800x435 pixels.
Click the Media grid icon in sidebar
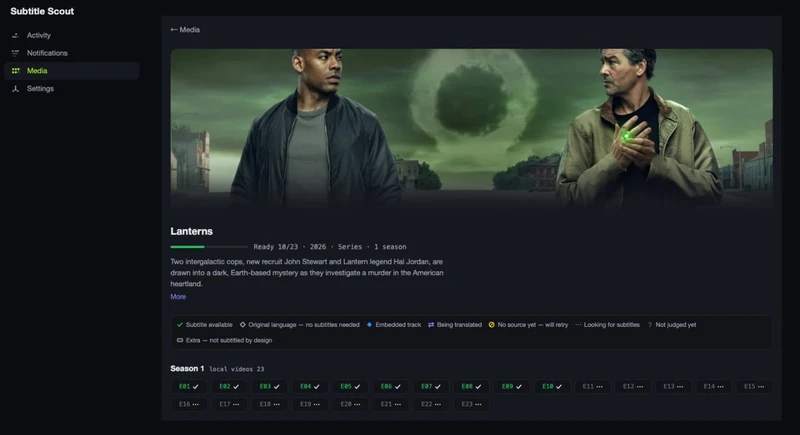point(15,71)
